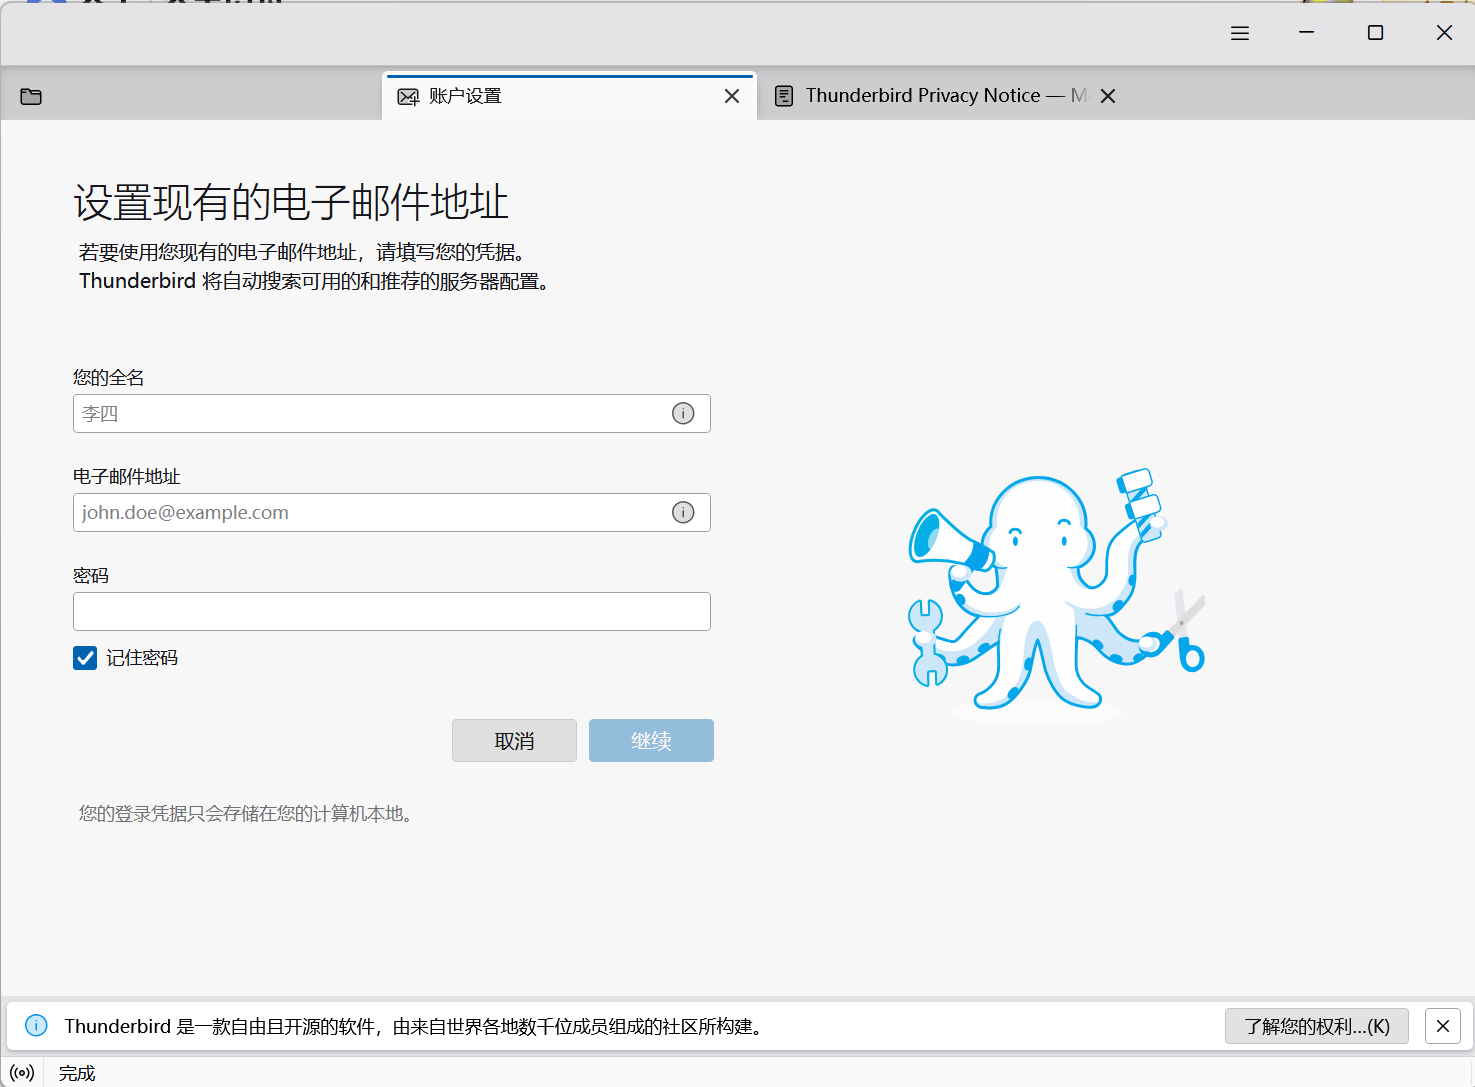Close the Thunderbird Privacy Notice tab
Screen dimensions: 1475x1087
coord(1107,95)
